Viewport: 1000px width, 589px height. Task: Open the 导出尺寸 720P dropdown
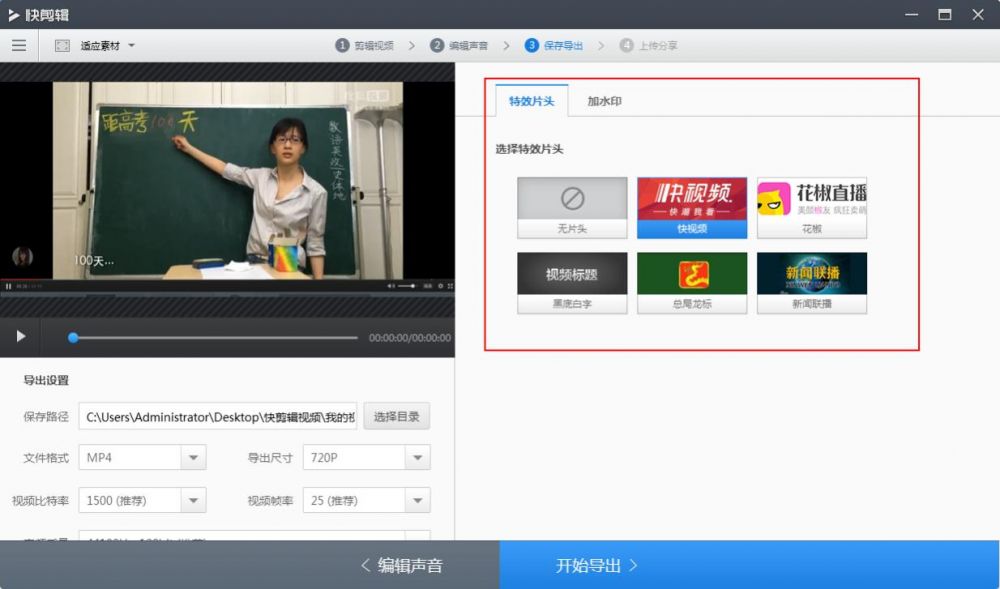pos(367,457)
